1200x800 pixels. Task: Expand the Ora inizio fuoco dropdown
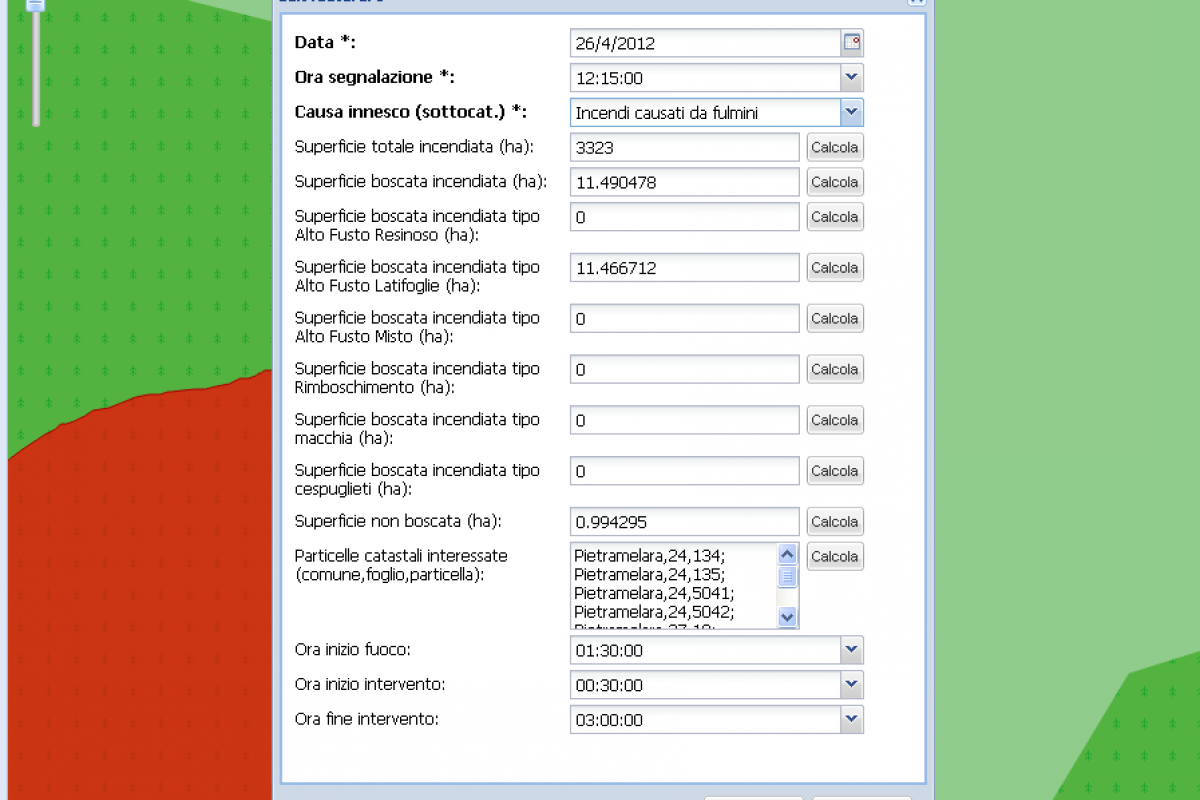[x=852, y=650]
